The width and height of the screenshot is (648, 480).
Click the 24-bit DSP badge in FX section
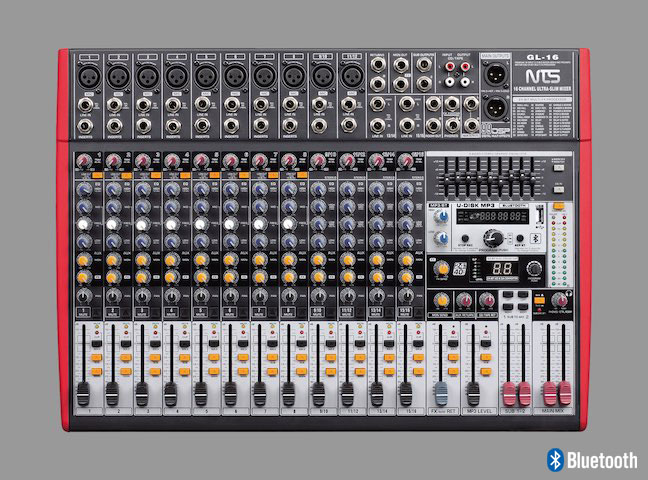[x=460, y=269]
